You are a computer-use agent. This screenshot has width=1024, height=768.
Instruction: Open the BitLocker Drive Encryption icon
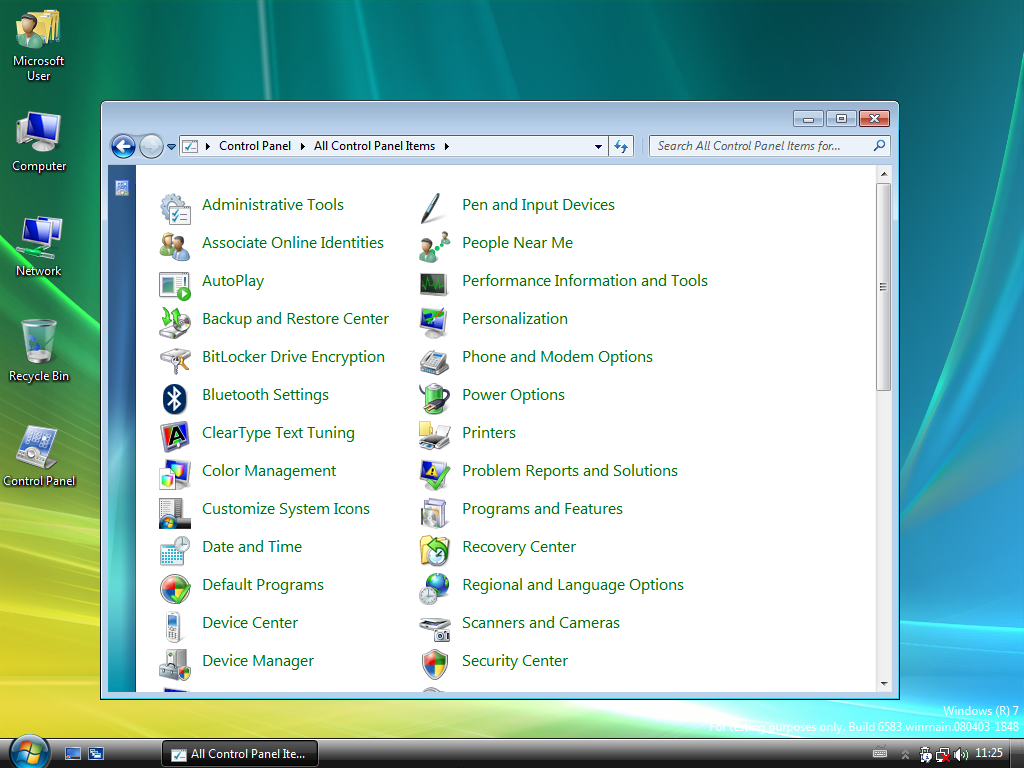click(175, 360)
